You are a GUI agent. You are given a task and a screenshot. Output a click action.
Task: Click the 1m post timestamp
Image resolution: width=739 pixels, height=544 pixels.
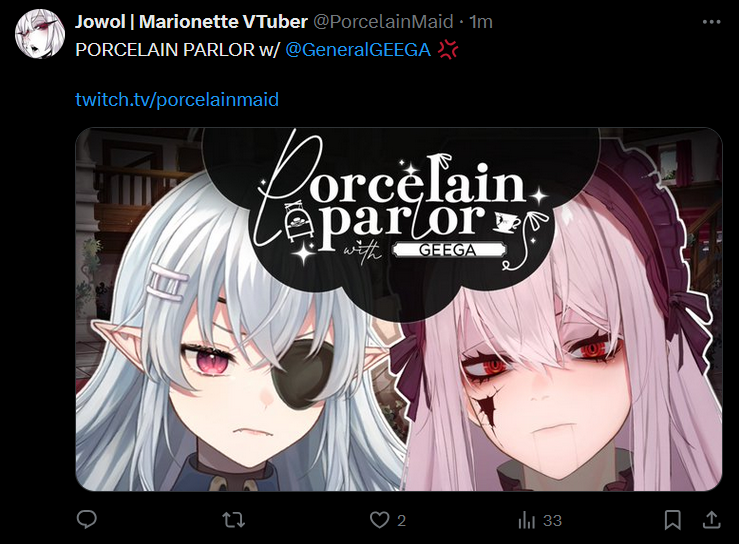[481, 22]
